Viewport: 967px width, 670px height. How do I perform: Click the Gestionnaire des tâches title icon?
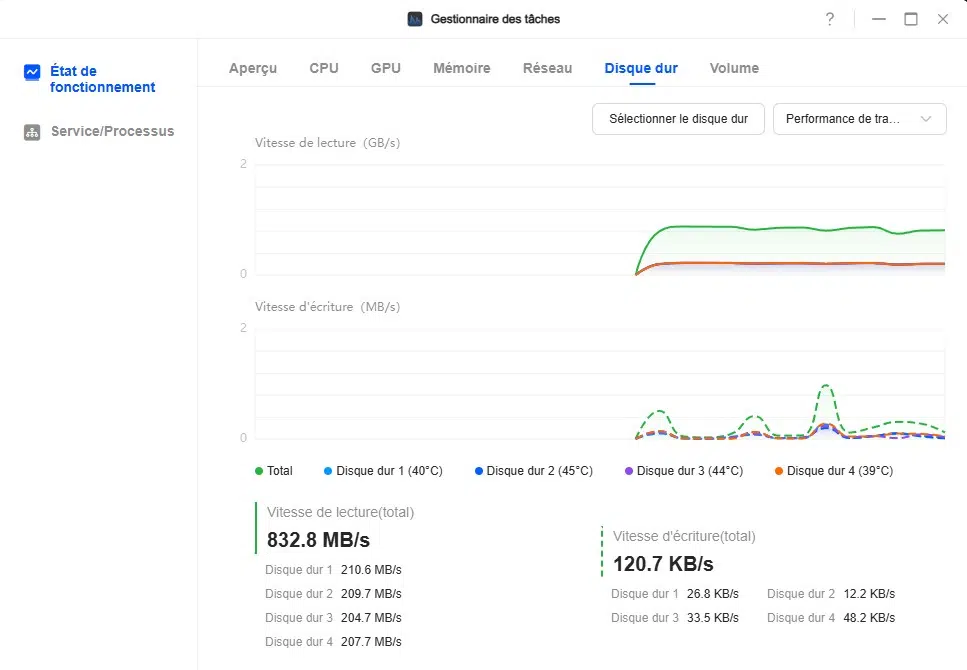tap(415, 19)
